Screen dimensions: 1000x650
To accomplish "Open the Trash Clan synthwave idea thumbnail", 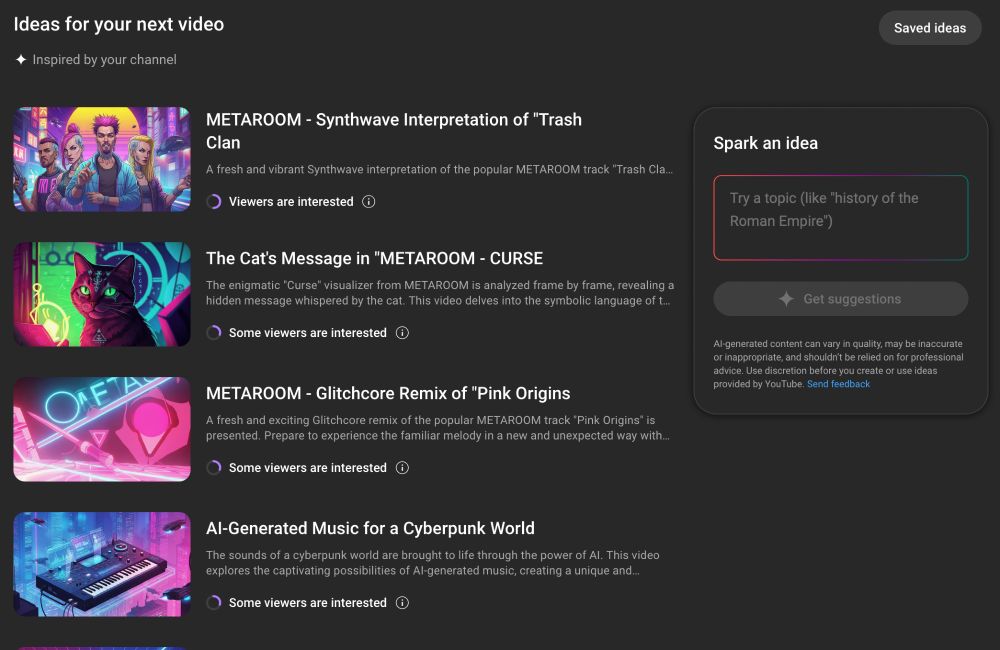I will point(102,159).
